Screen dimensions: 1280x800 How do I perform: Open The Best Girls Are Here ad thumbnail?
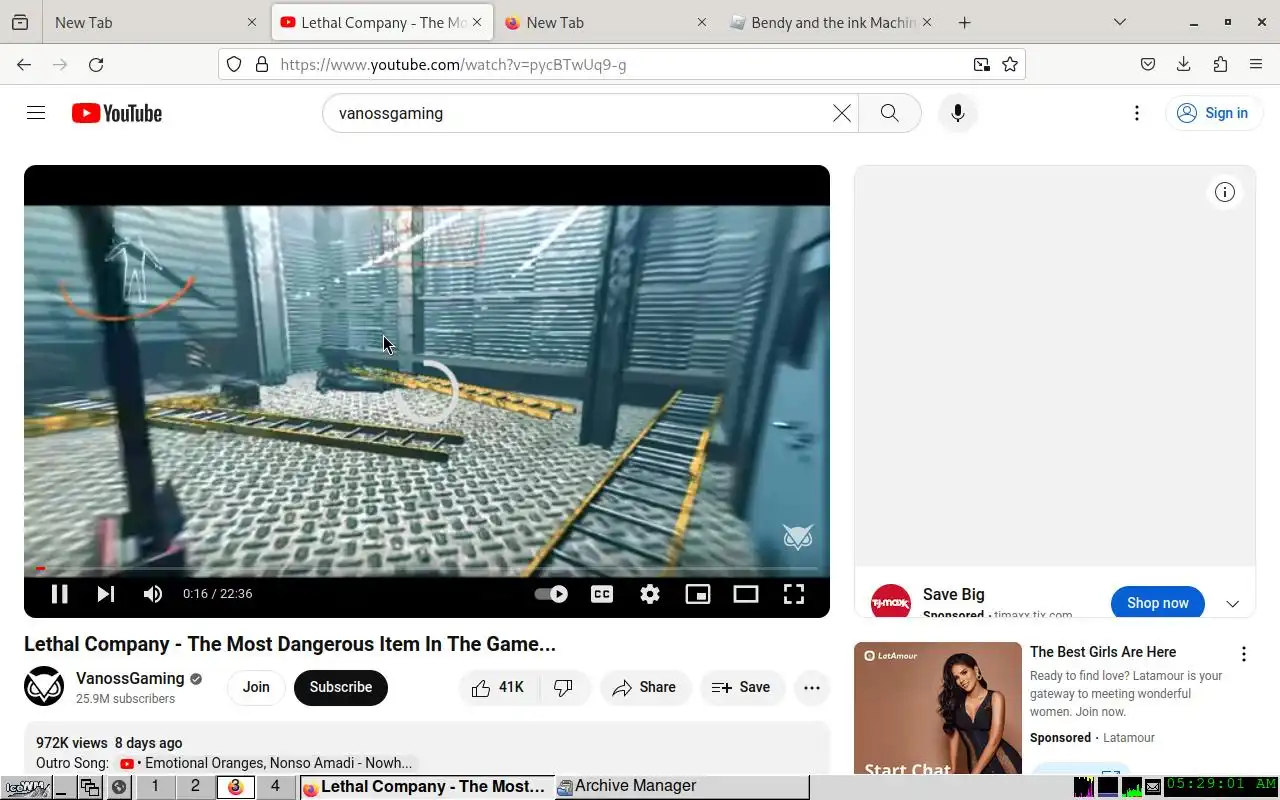[938, 708]
